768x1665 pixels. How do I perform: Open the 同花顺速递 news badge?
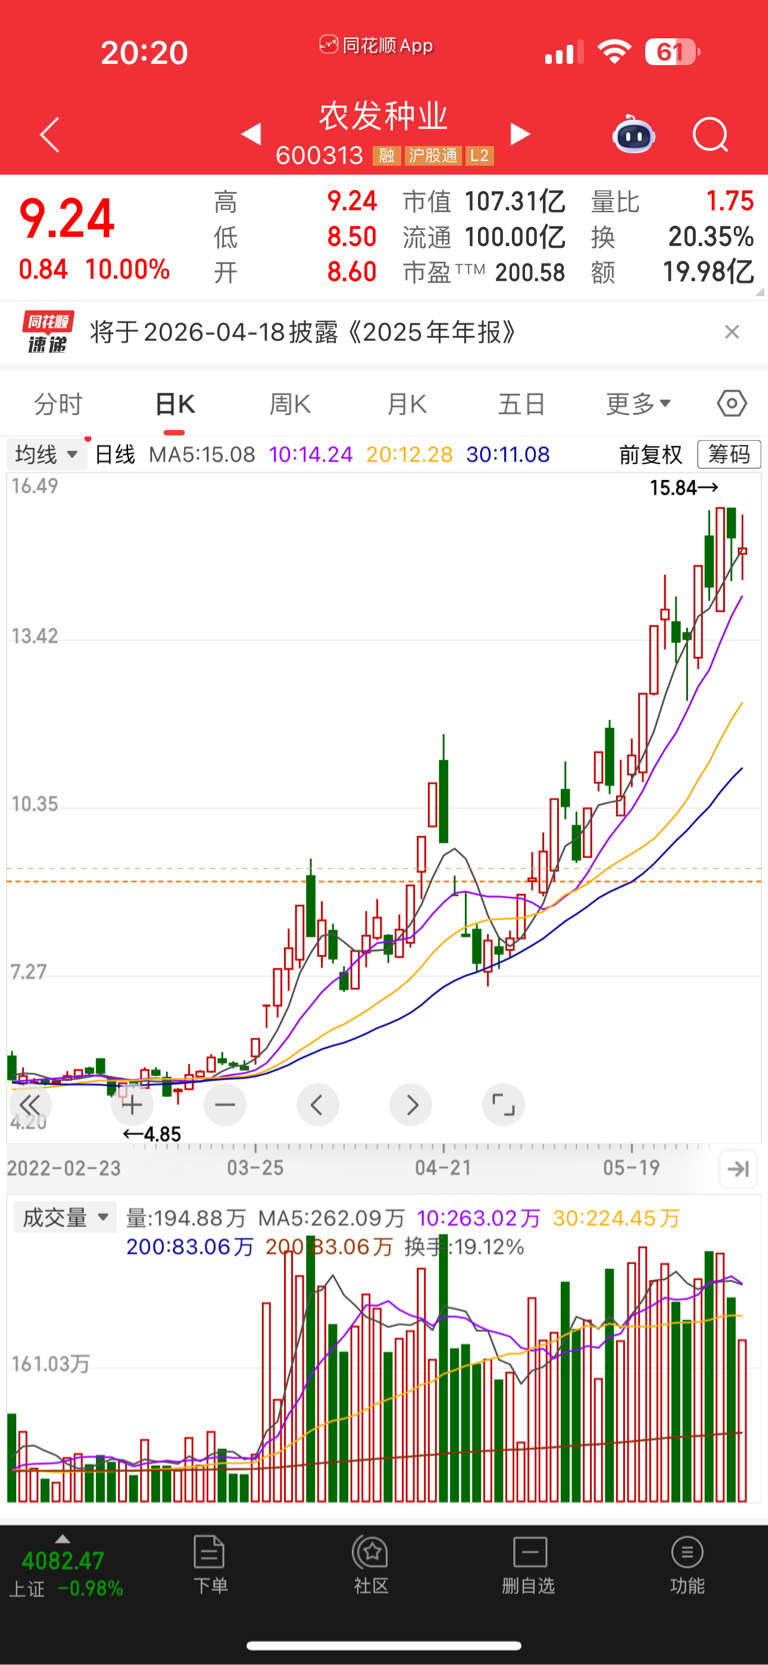pos(48,332)
